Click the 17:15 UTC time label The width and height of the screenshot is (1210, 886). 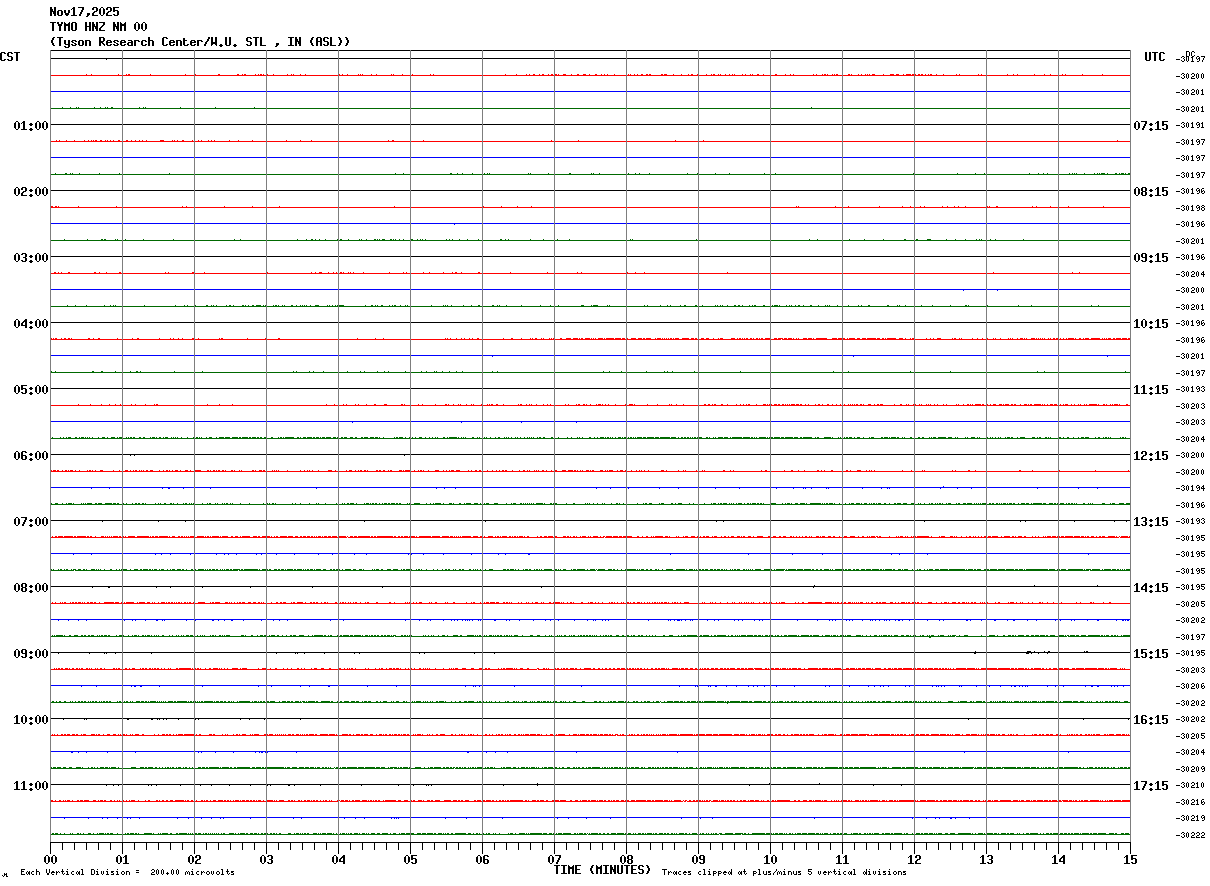point(1150,785)
